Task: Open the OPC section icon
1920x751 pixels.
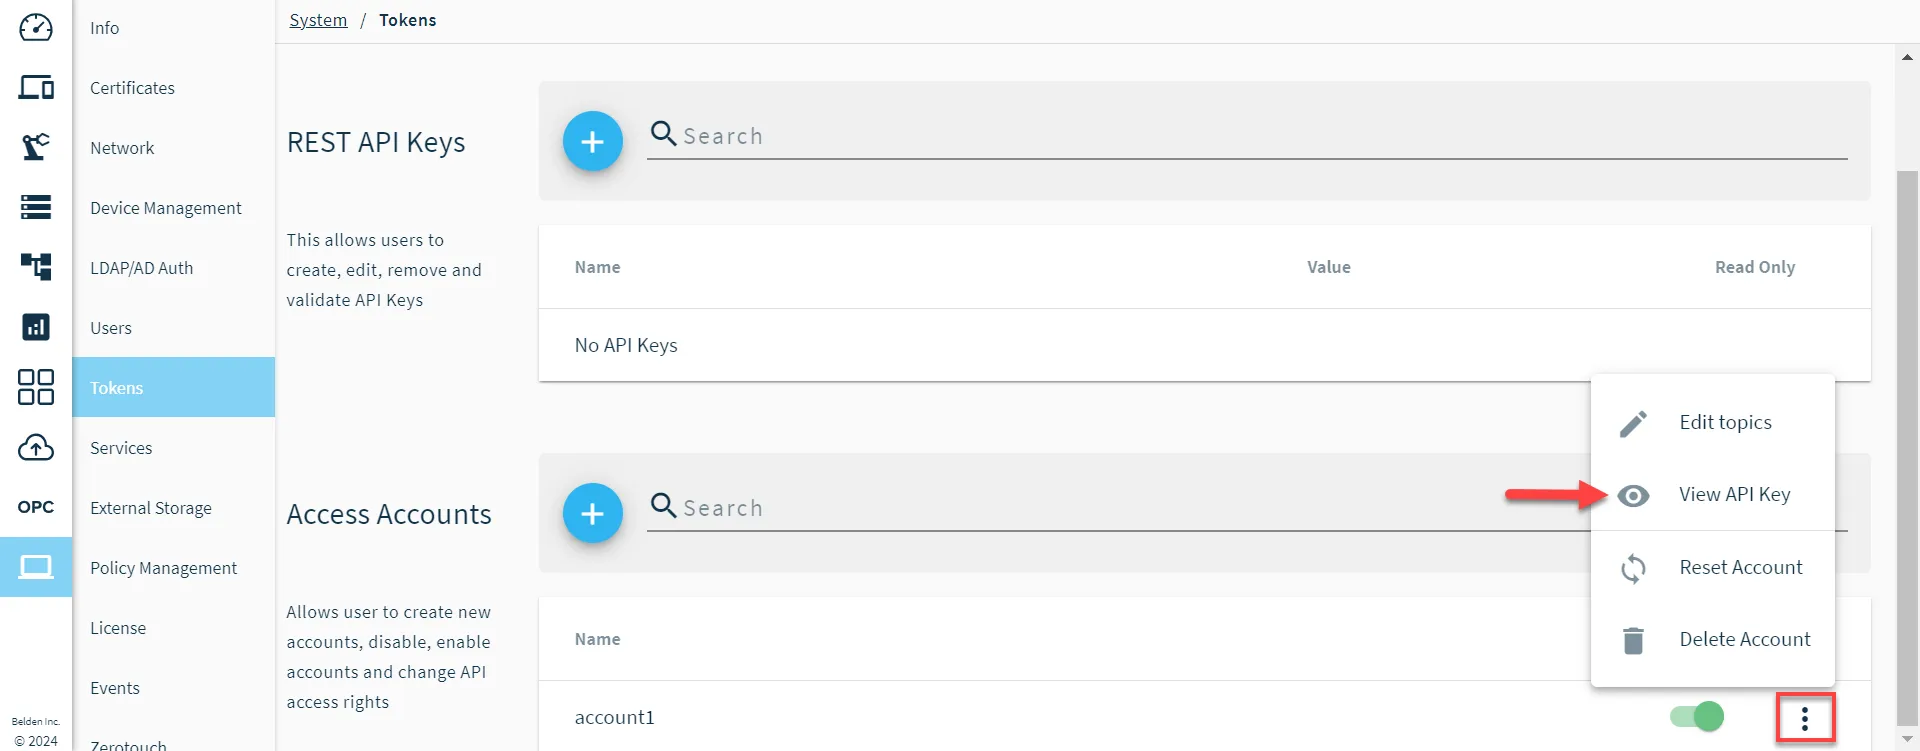Action: tap(36, 507)
